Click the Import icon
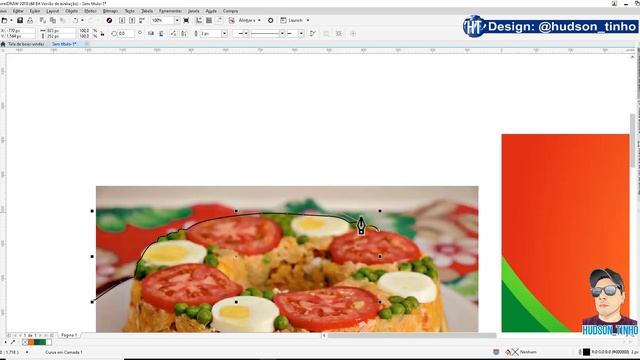640x360 pixels. tap(122, 20)
